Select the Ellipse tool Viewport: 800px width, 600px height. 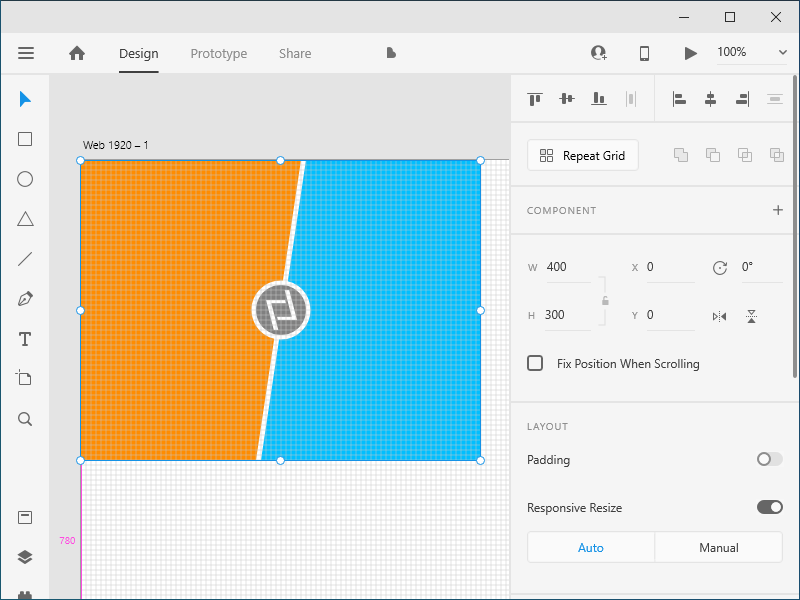pos(25,179)
